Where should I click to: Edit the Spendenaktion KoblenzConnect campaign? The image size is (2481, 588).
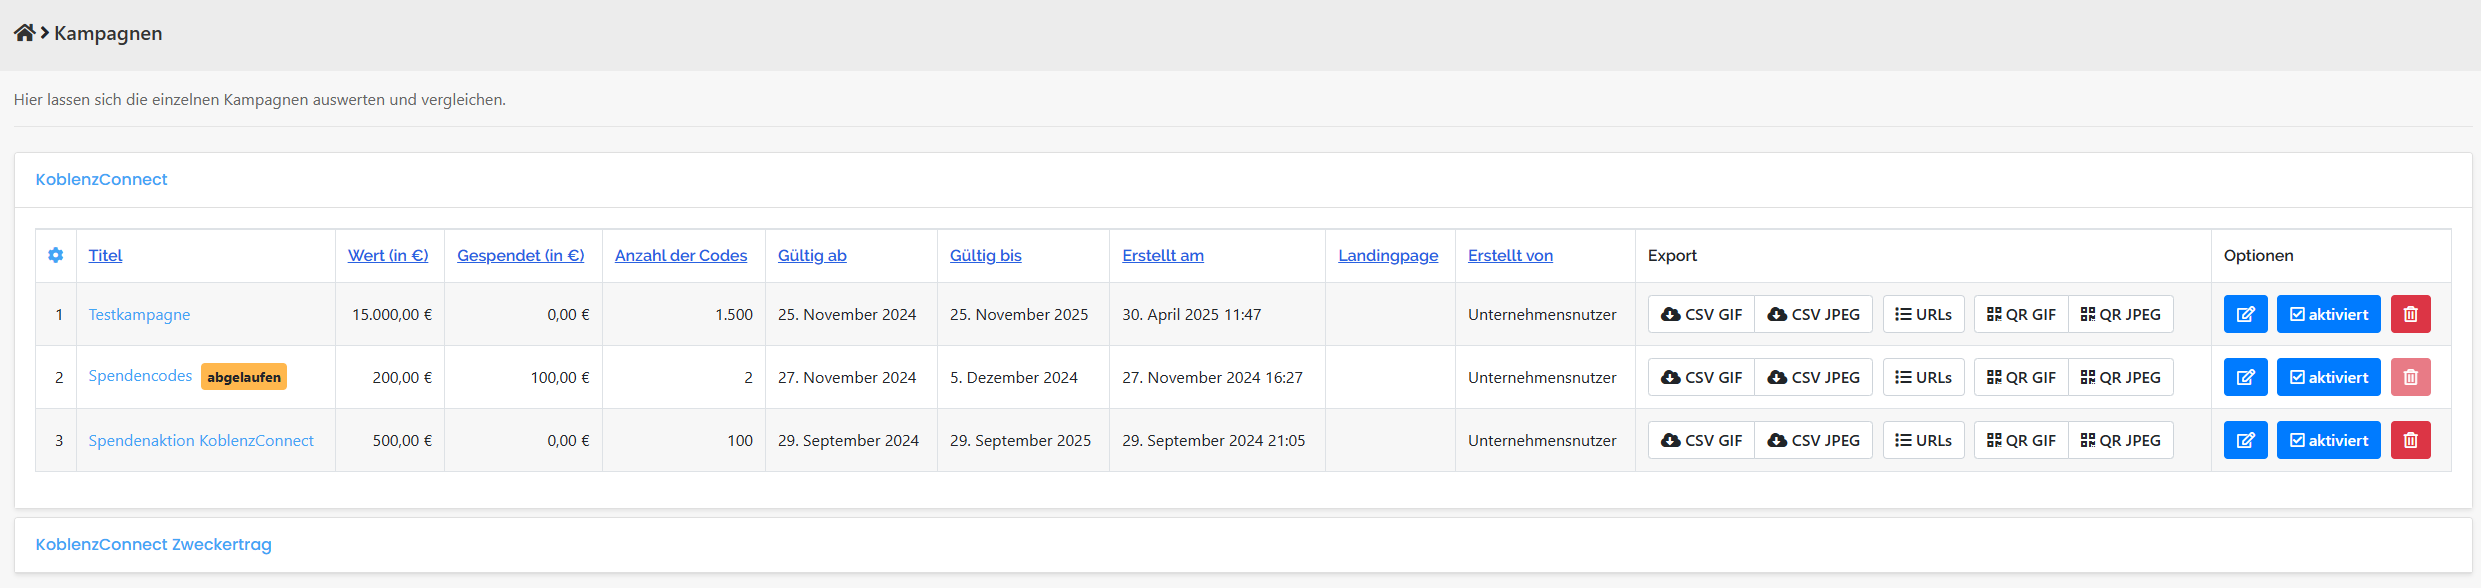2245,440
